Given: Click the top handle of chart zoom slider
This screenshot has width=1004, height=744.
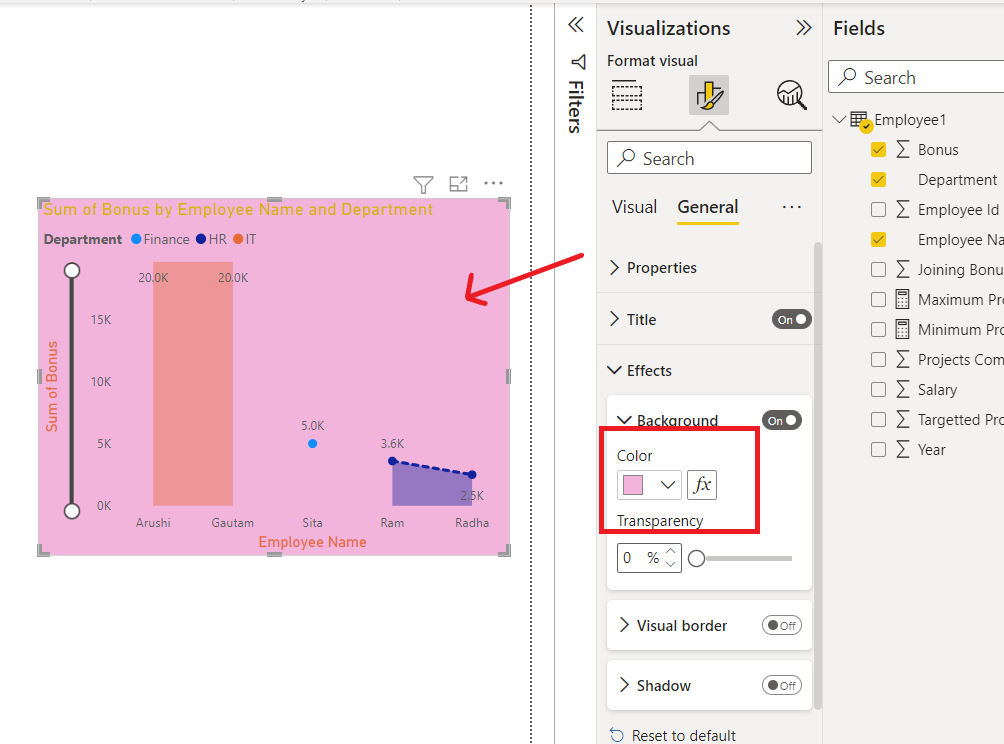Looking at the screenshot, I should click(72, 270).
